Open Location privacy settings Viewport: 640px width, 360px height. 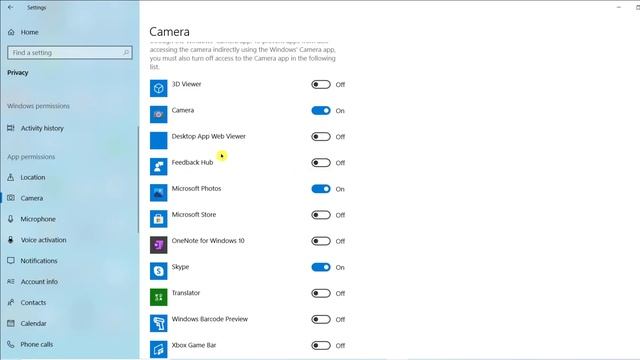pyautogui.click(x=69, y=178)
